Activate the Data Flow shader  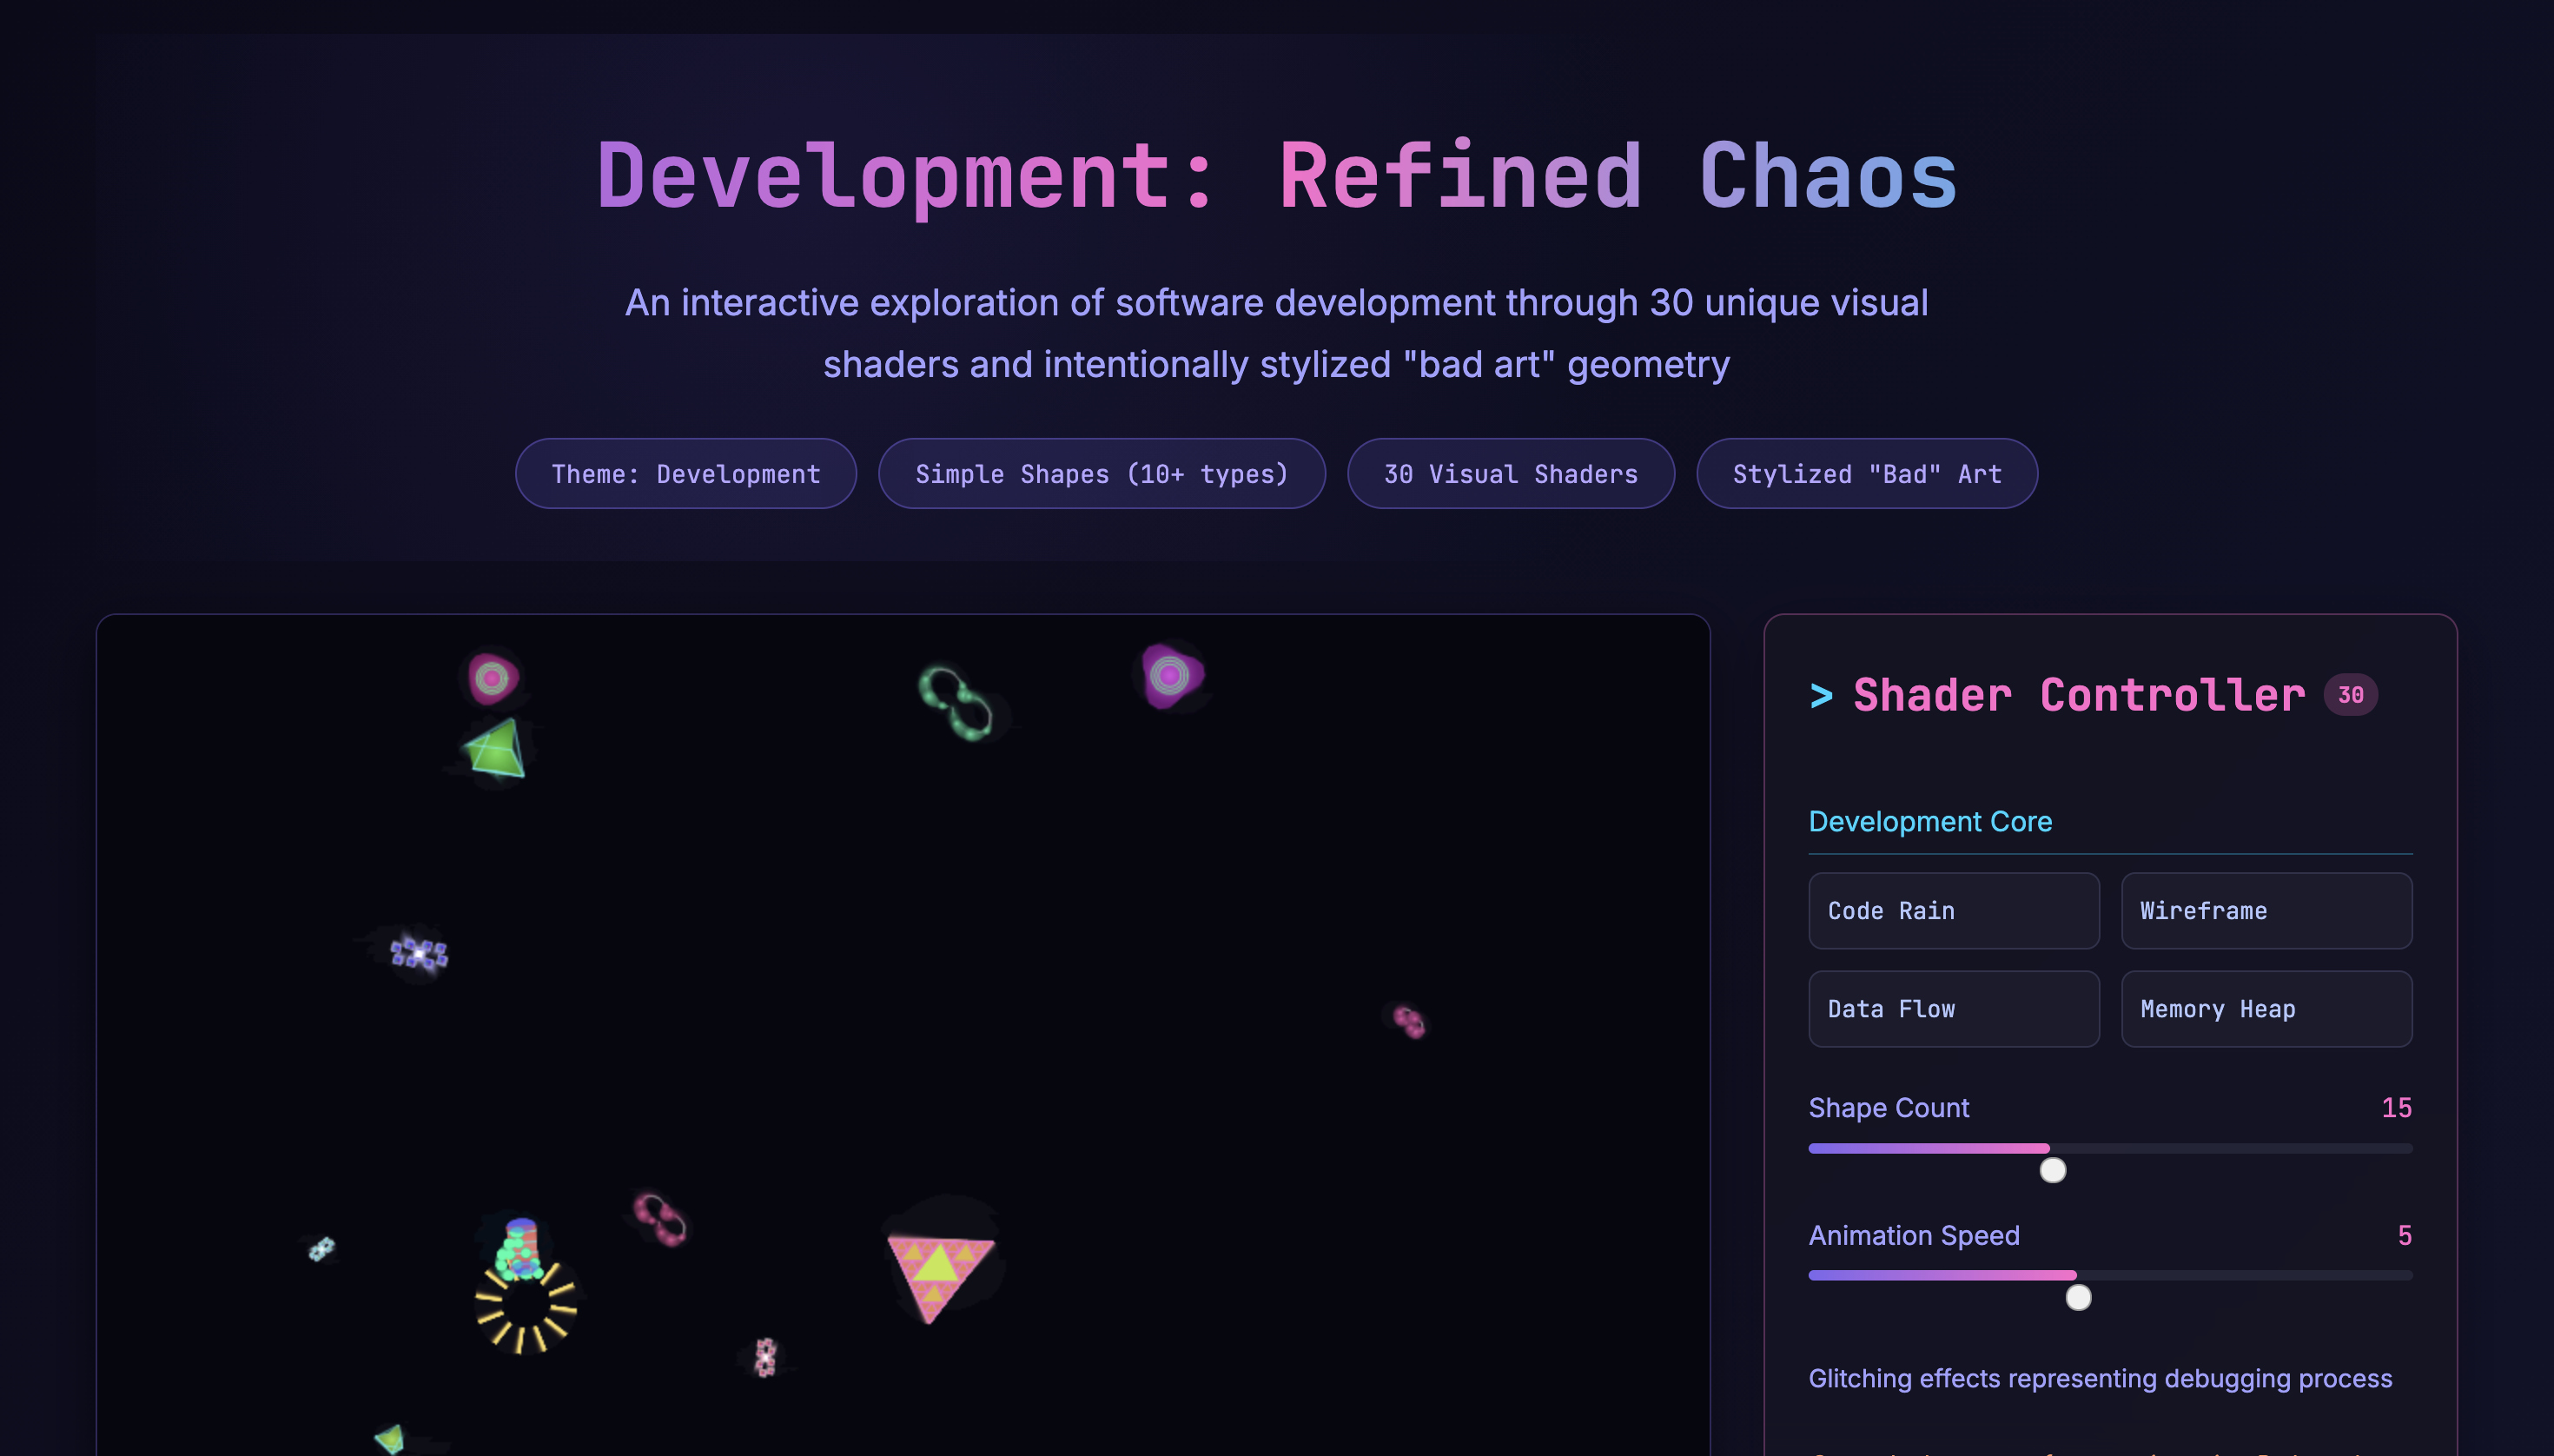click(x=1953, y=1008)
